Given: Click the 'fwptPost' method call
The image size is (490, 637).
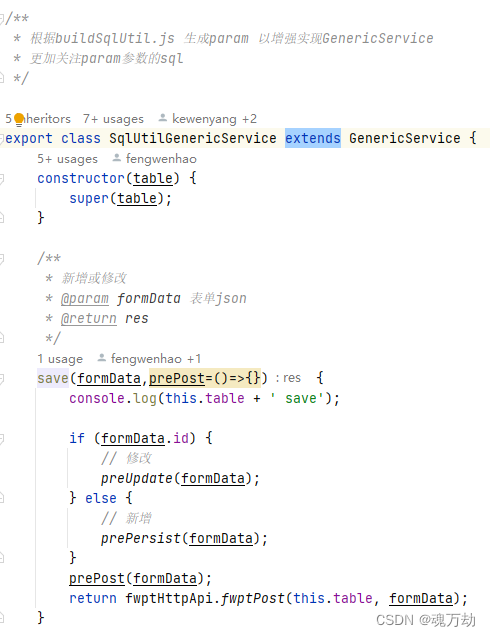Looking at the screenshot, I should (x=253, y=599).
